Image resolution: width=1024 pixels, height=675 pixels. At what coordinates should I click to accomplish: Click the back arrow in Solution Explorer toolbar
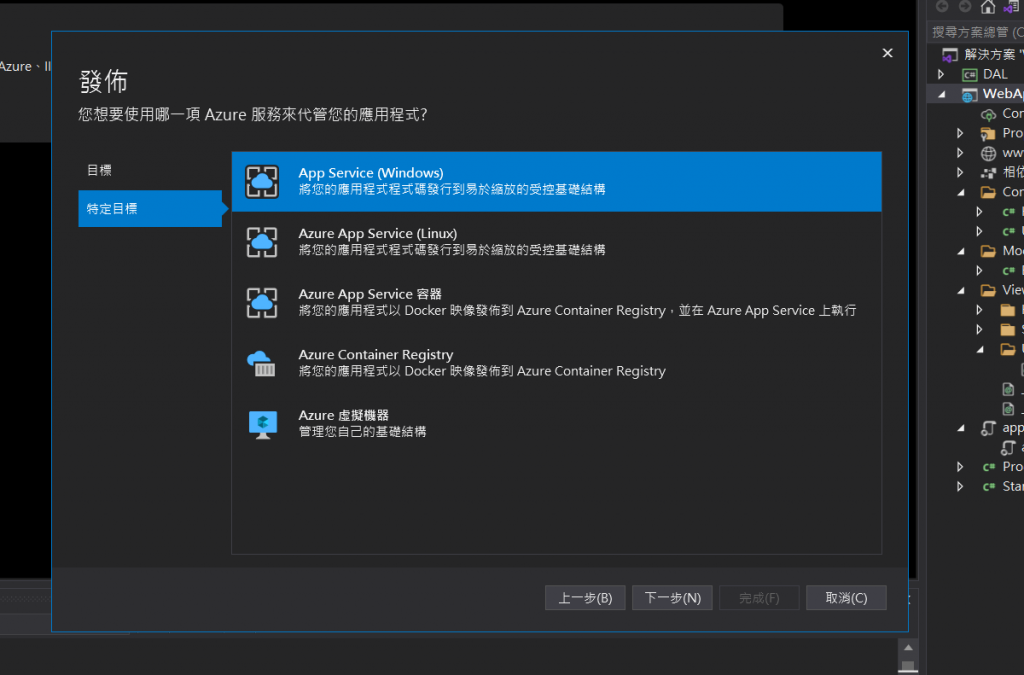(x=942, y=7)
